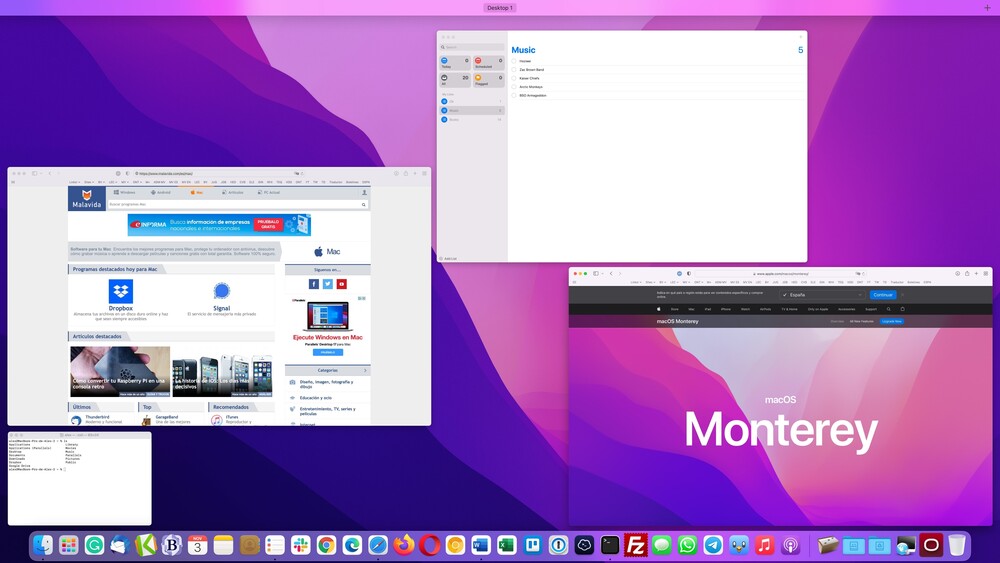Image resolution: width=1000 pixels, height=563 pixels.
Task: Open Podcasts app in the Dock
Action: 790,545
